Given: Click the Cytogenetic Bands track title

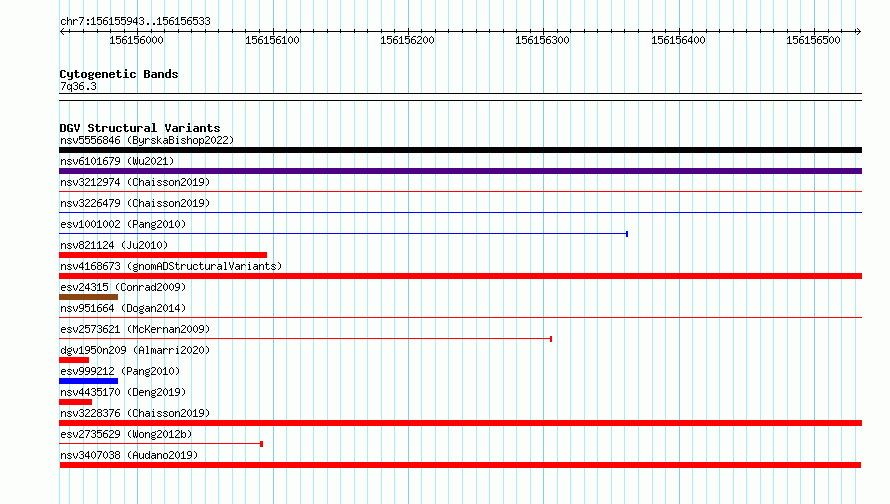Looking at the screenshot, I should (119, 74).
